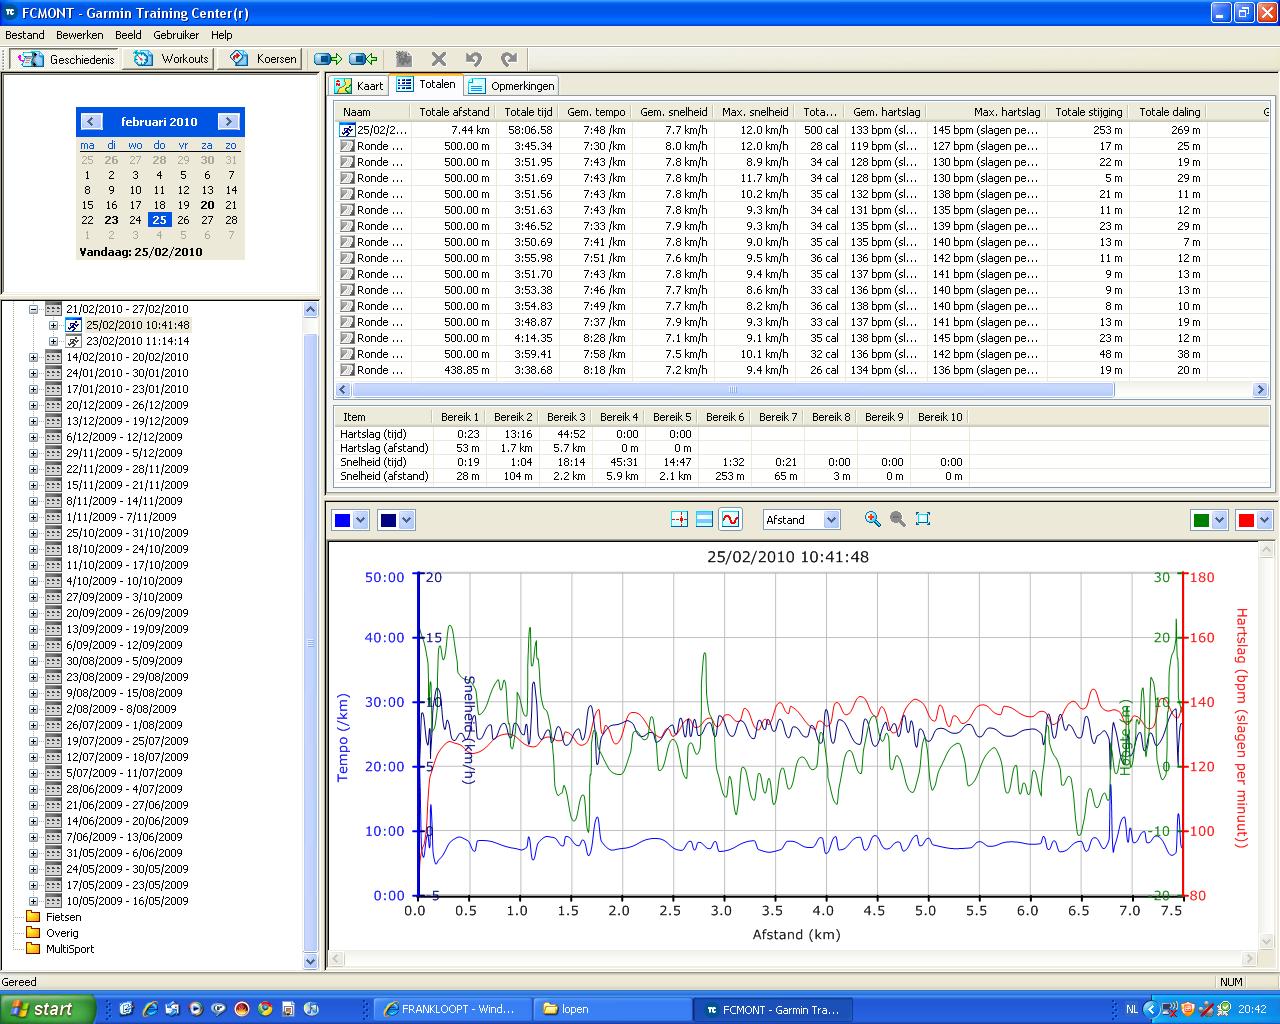Screen dimensions: 1280x1024
Task: Zoom in on the chart
Action: [873, 519]
